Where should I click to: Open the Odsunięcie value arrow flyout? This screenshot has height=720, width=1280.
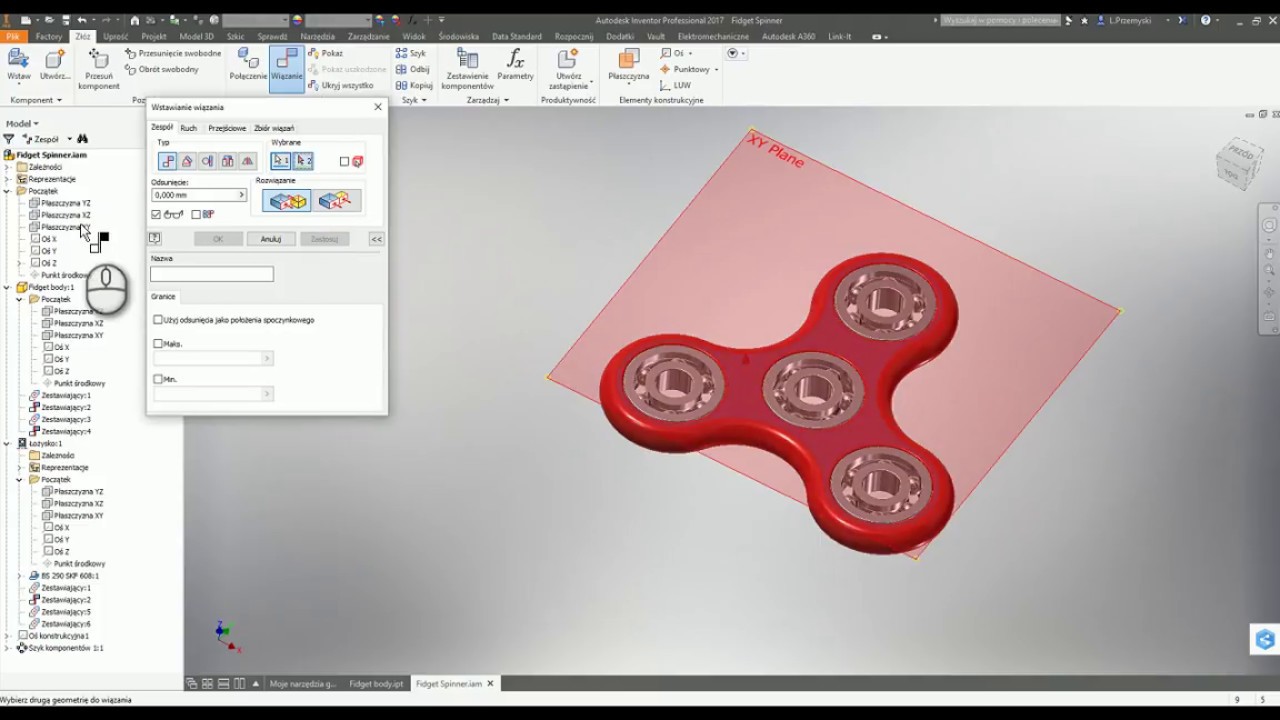click(x=241, y=195)
